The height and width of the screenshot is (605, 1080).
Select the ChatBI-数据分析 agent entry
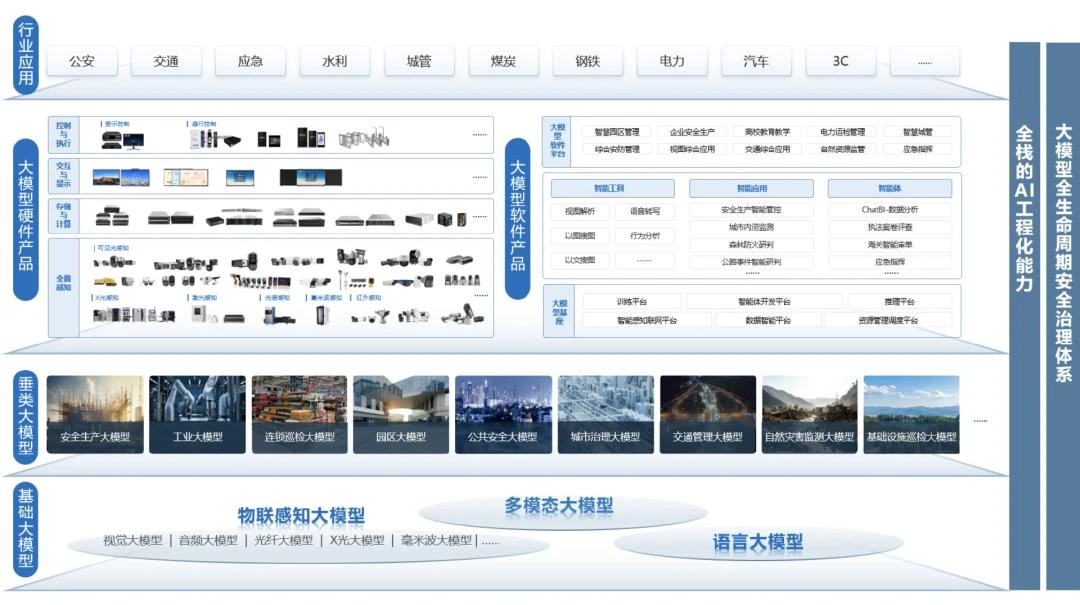point(890,209)
